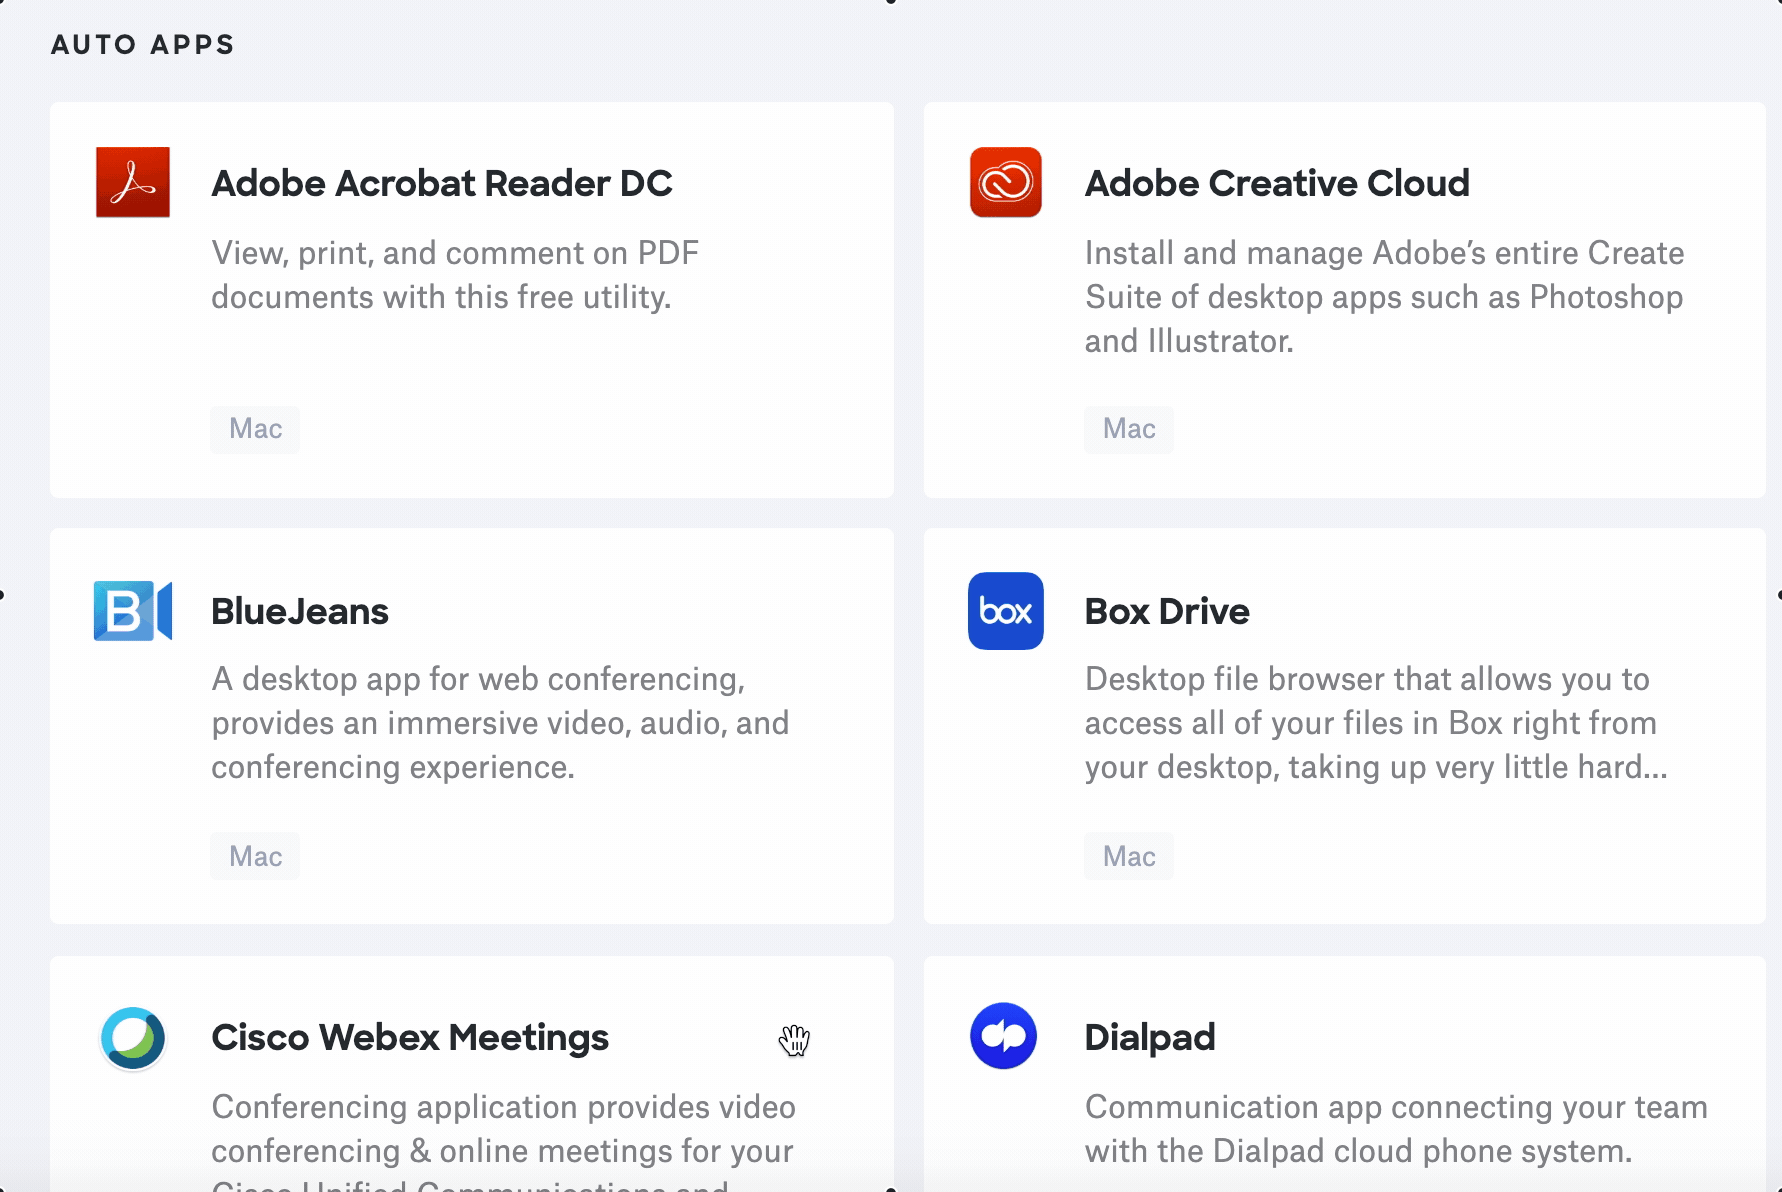Click the Mac tag under Adobe Acrobat Reader DC
Screen dimensions: 1782x1192
pyautogui.click(x=255, y=429)
